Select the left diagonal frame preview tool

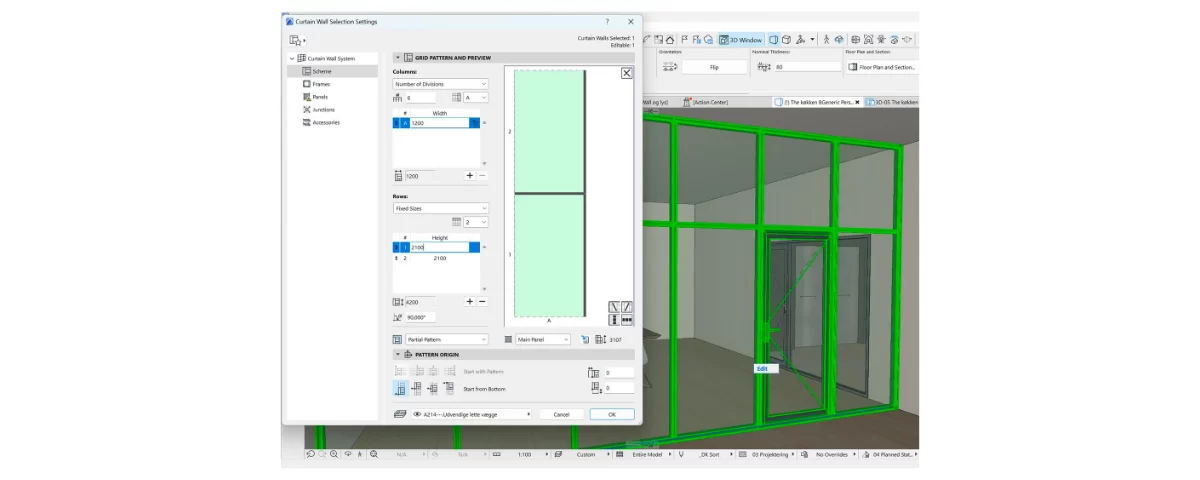tap(615, 307)
